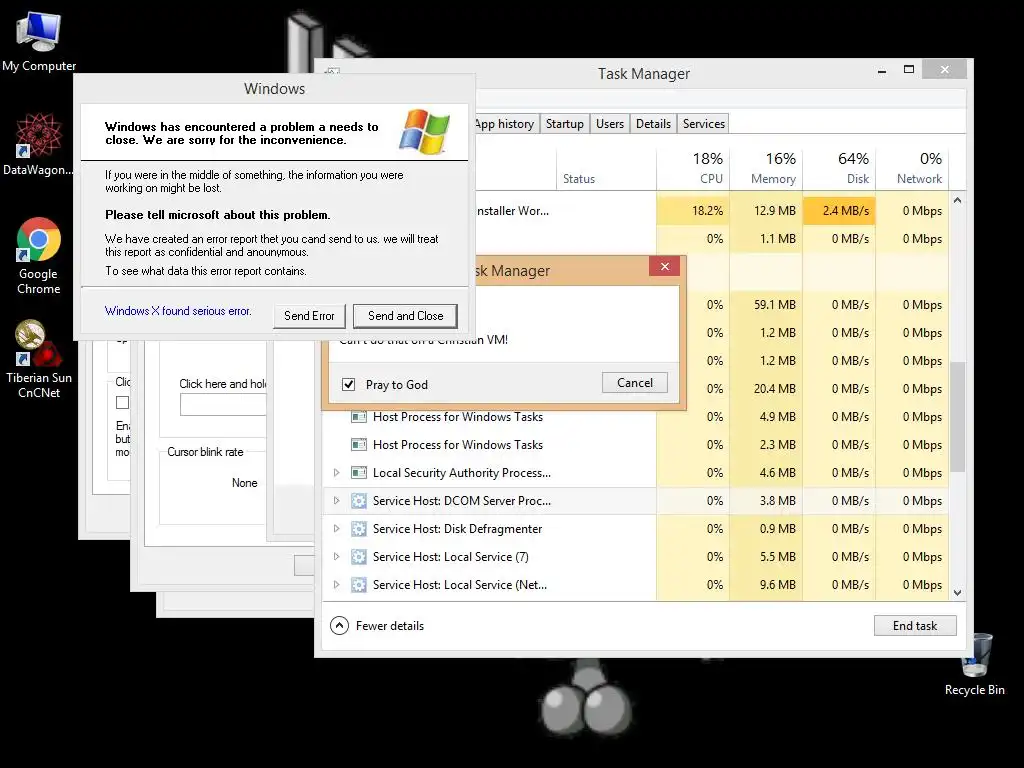1024x768 pixels.
Task: Click the Service Host: Local Service (Net... gear icon
Action: 359,585
